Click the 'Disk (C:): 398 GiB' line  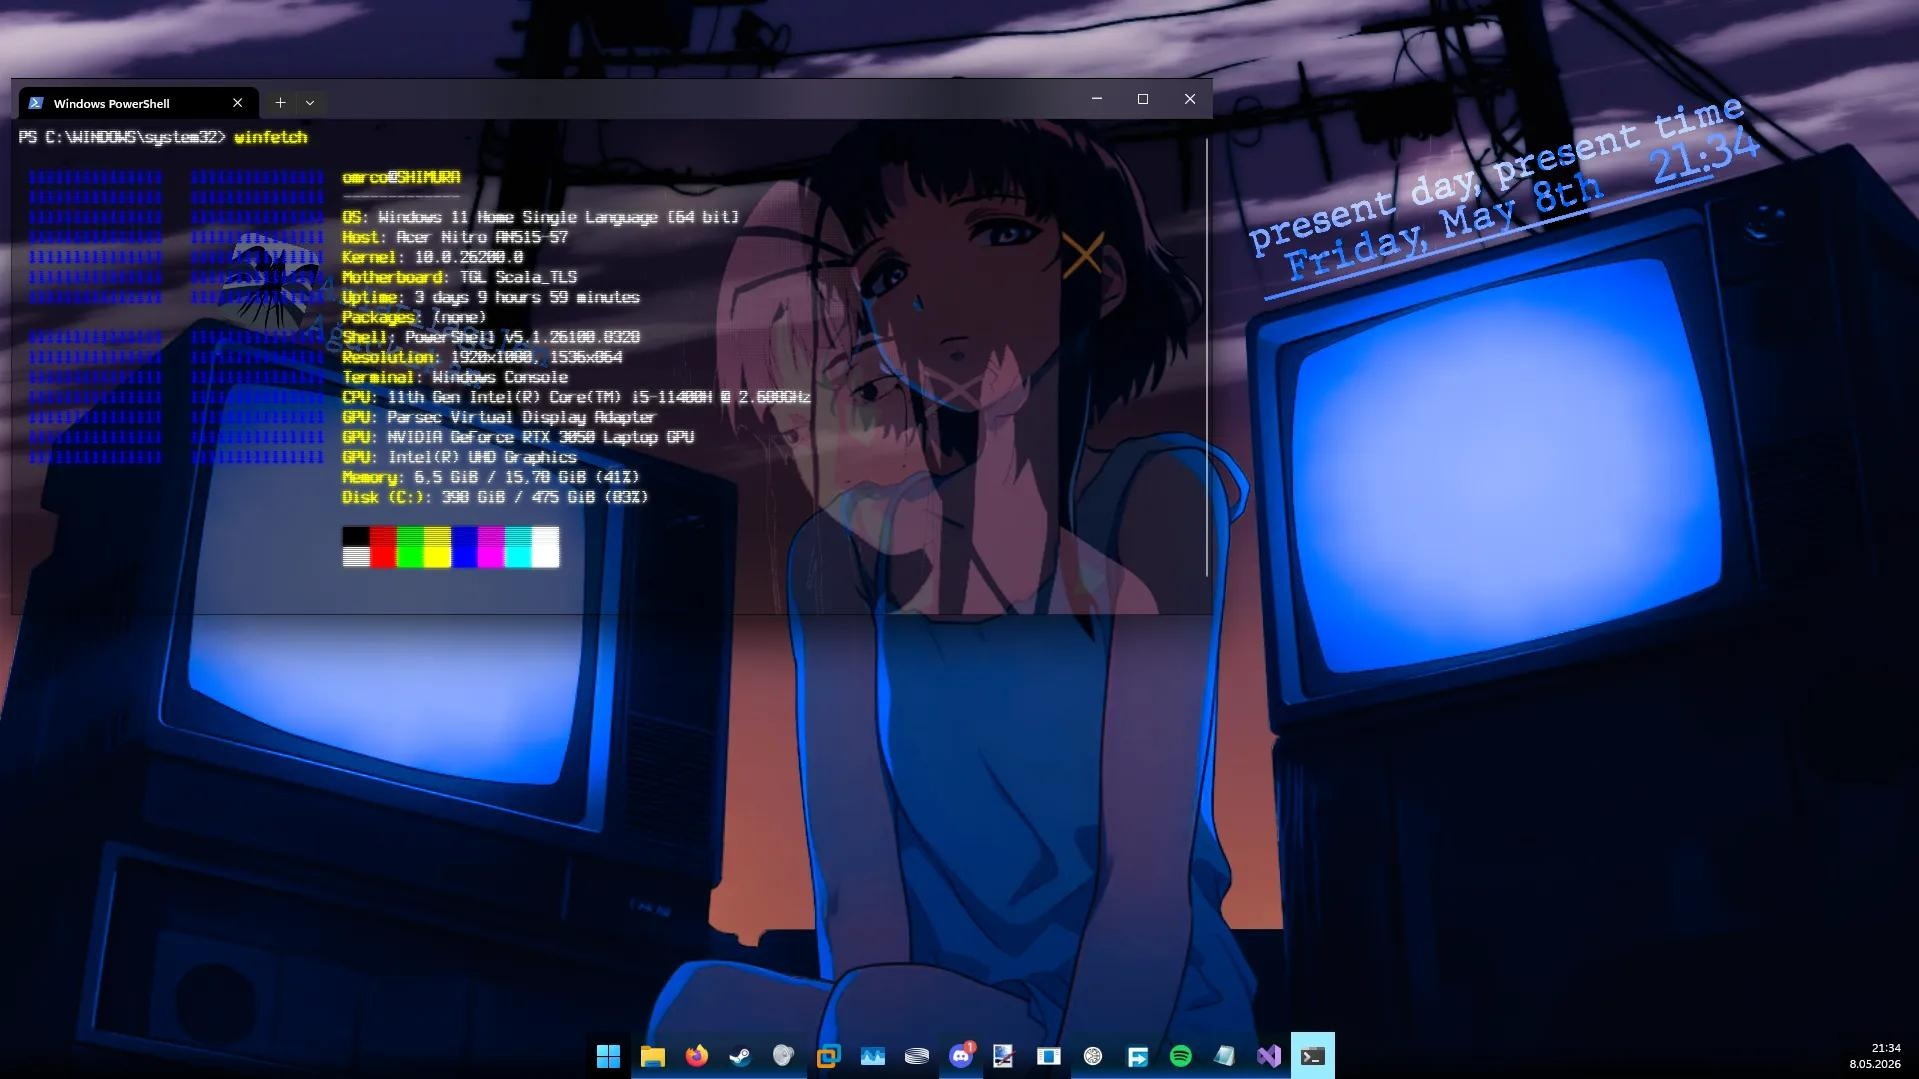[496, 497]
